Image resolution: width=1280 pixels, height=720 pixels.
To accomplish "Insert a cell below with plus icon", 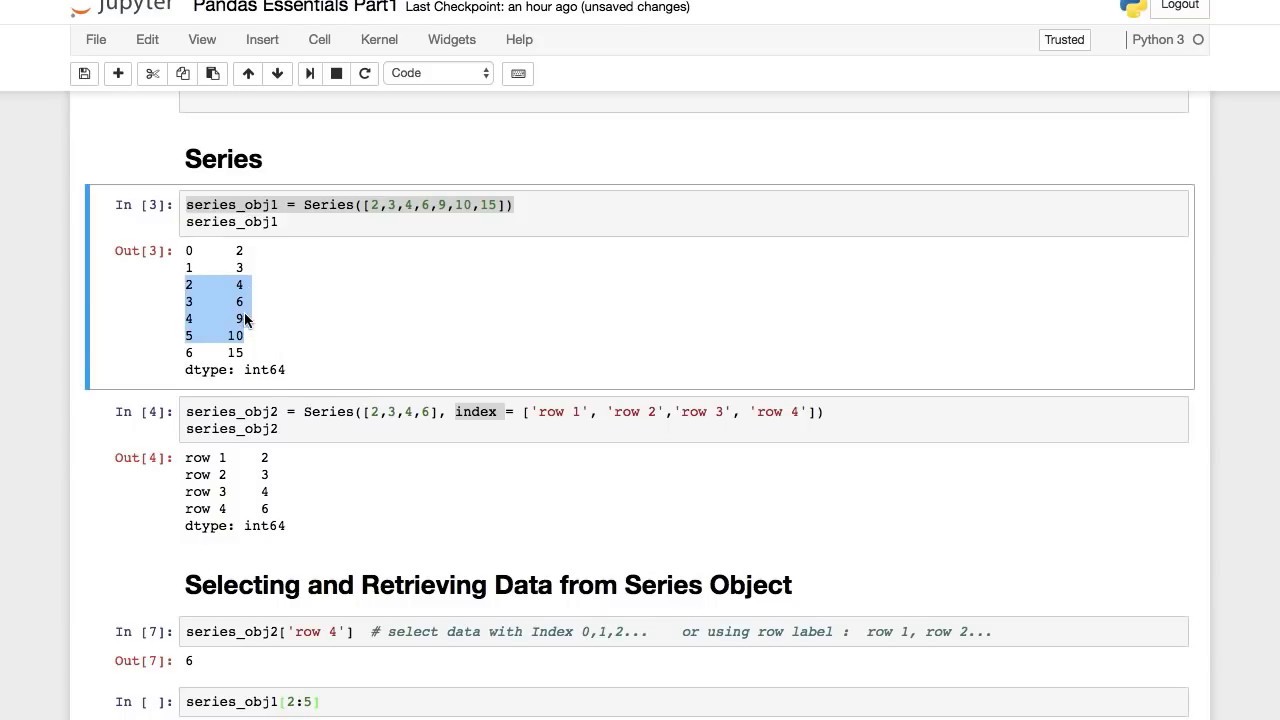I will pyautogui.click(x=118, y=73).
